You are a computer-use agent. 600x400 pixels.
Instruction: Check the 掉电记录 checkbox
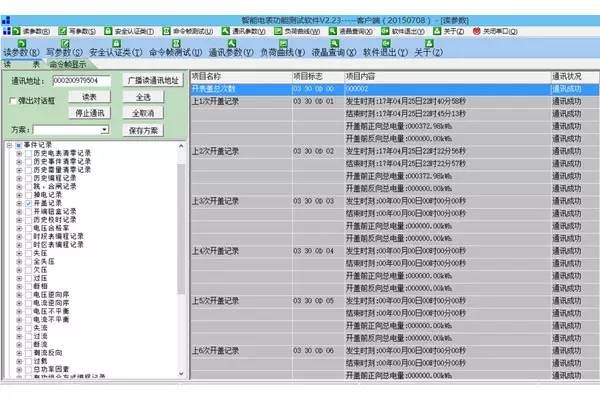click(x=28, y=195)
